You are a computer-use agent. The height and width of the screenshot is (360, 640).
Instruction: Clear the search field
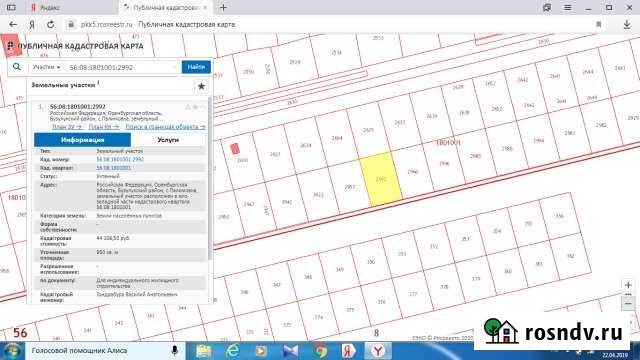[174, 67]
